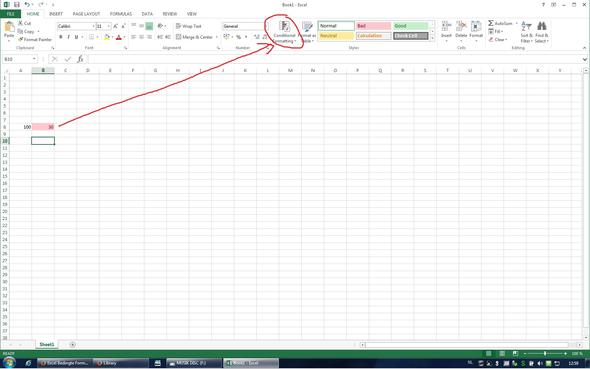Click the Insert Function fx button
The height and width of the screenshot is (369, 590).
pyautogui.click(x=80, y=59)
